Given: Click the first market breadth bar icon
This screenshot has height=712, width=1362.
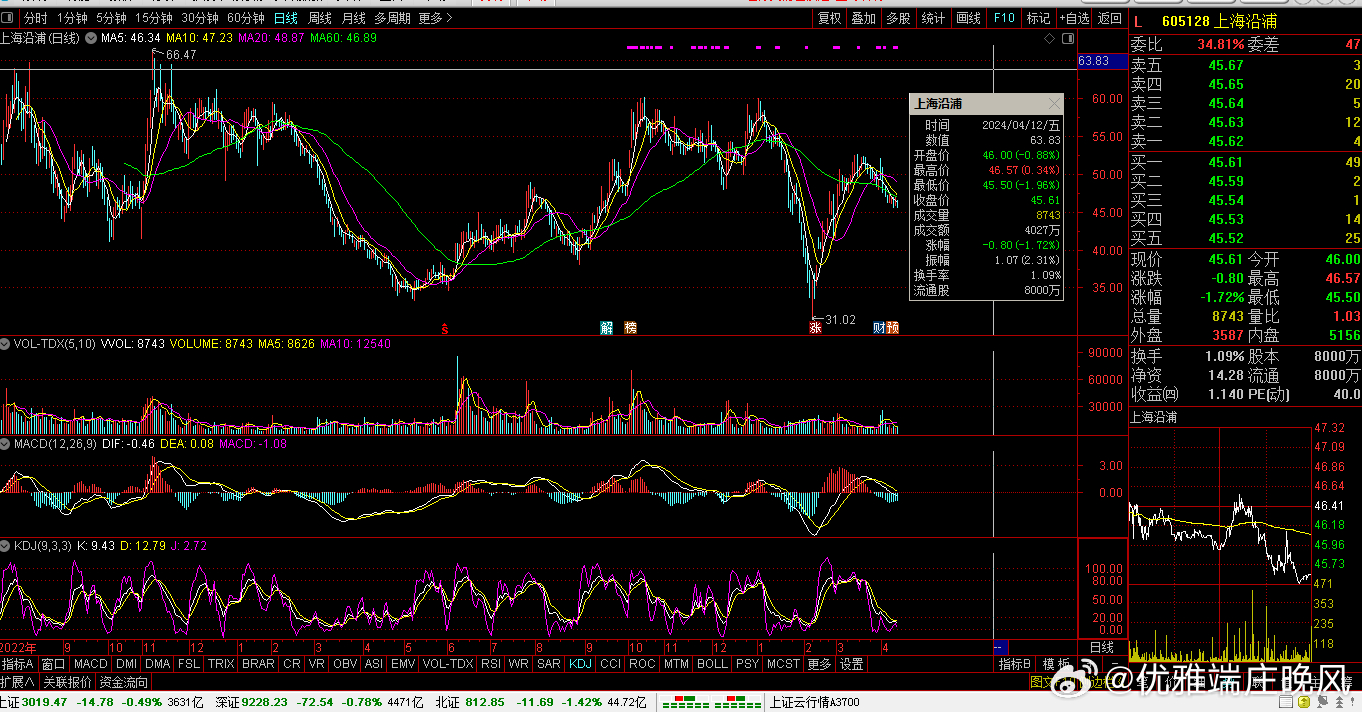Looking at the screenshot, I should click(x=684, y=702).
